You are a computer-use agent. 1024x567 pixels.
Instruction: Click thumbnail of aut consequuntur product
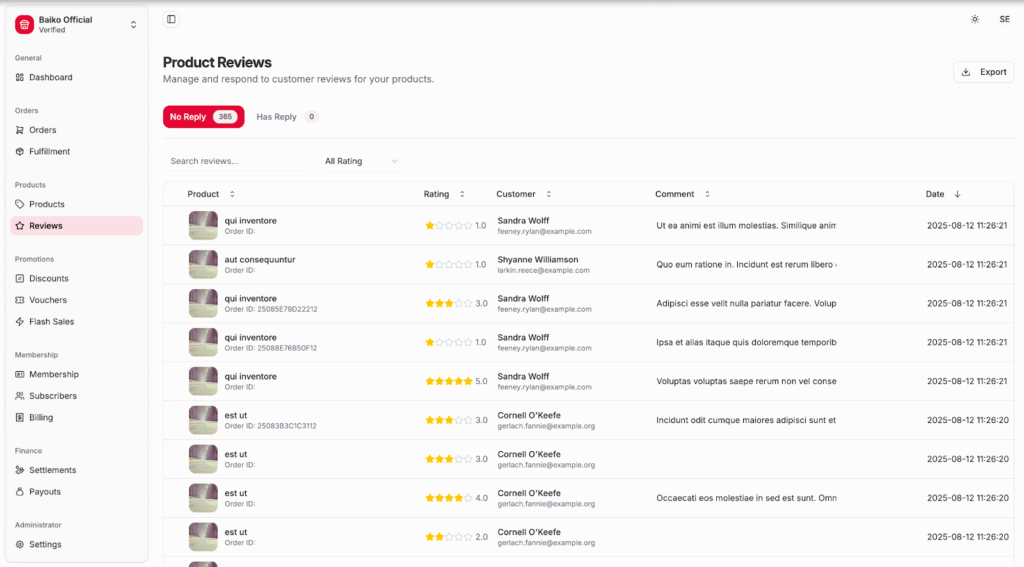point(203,265)
